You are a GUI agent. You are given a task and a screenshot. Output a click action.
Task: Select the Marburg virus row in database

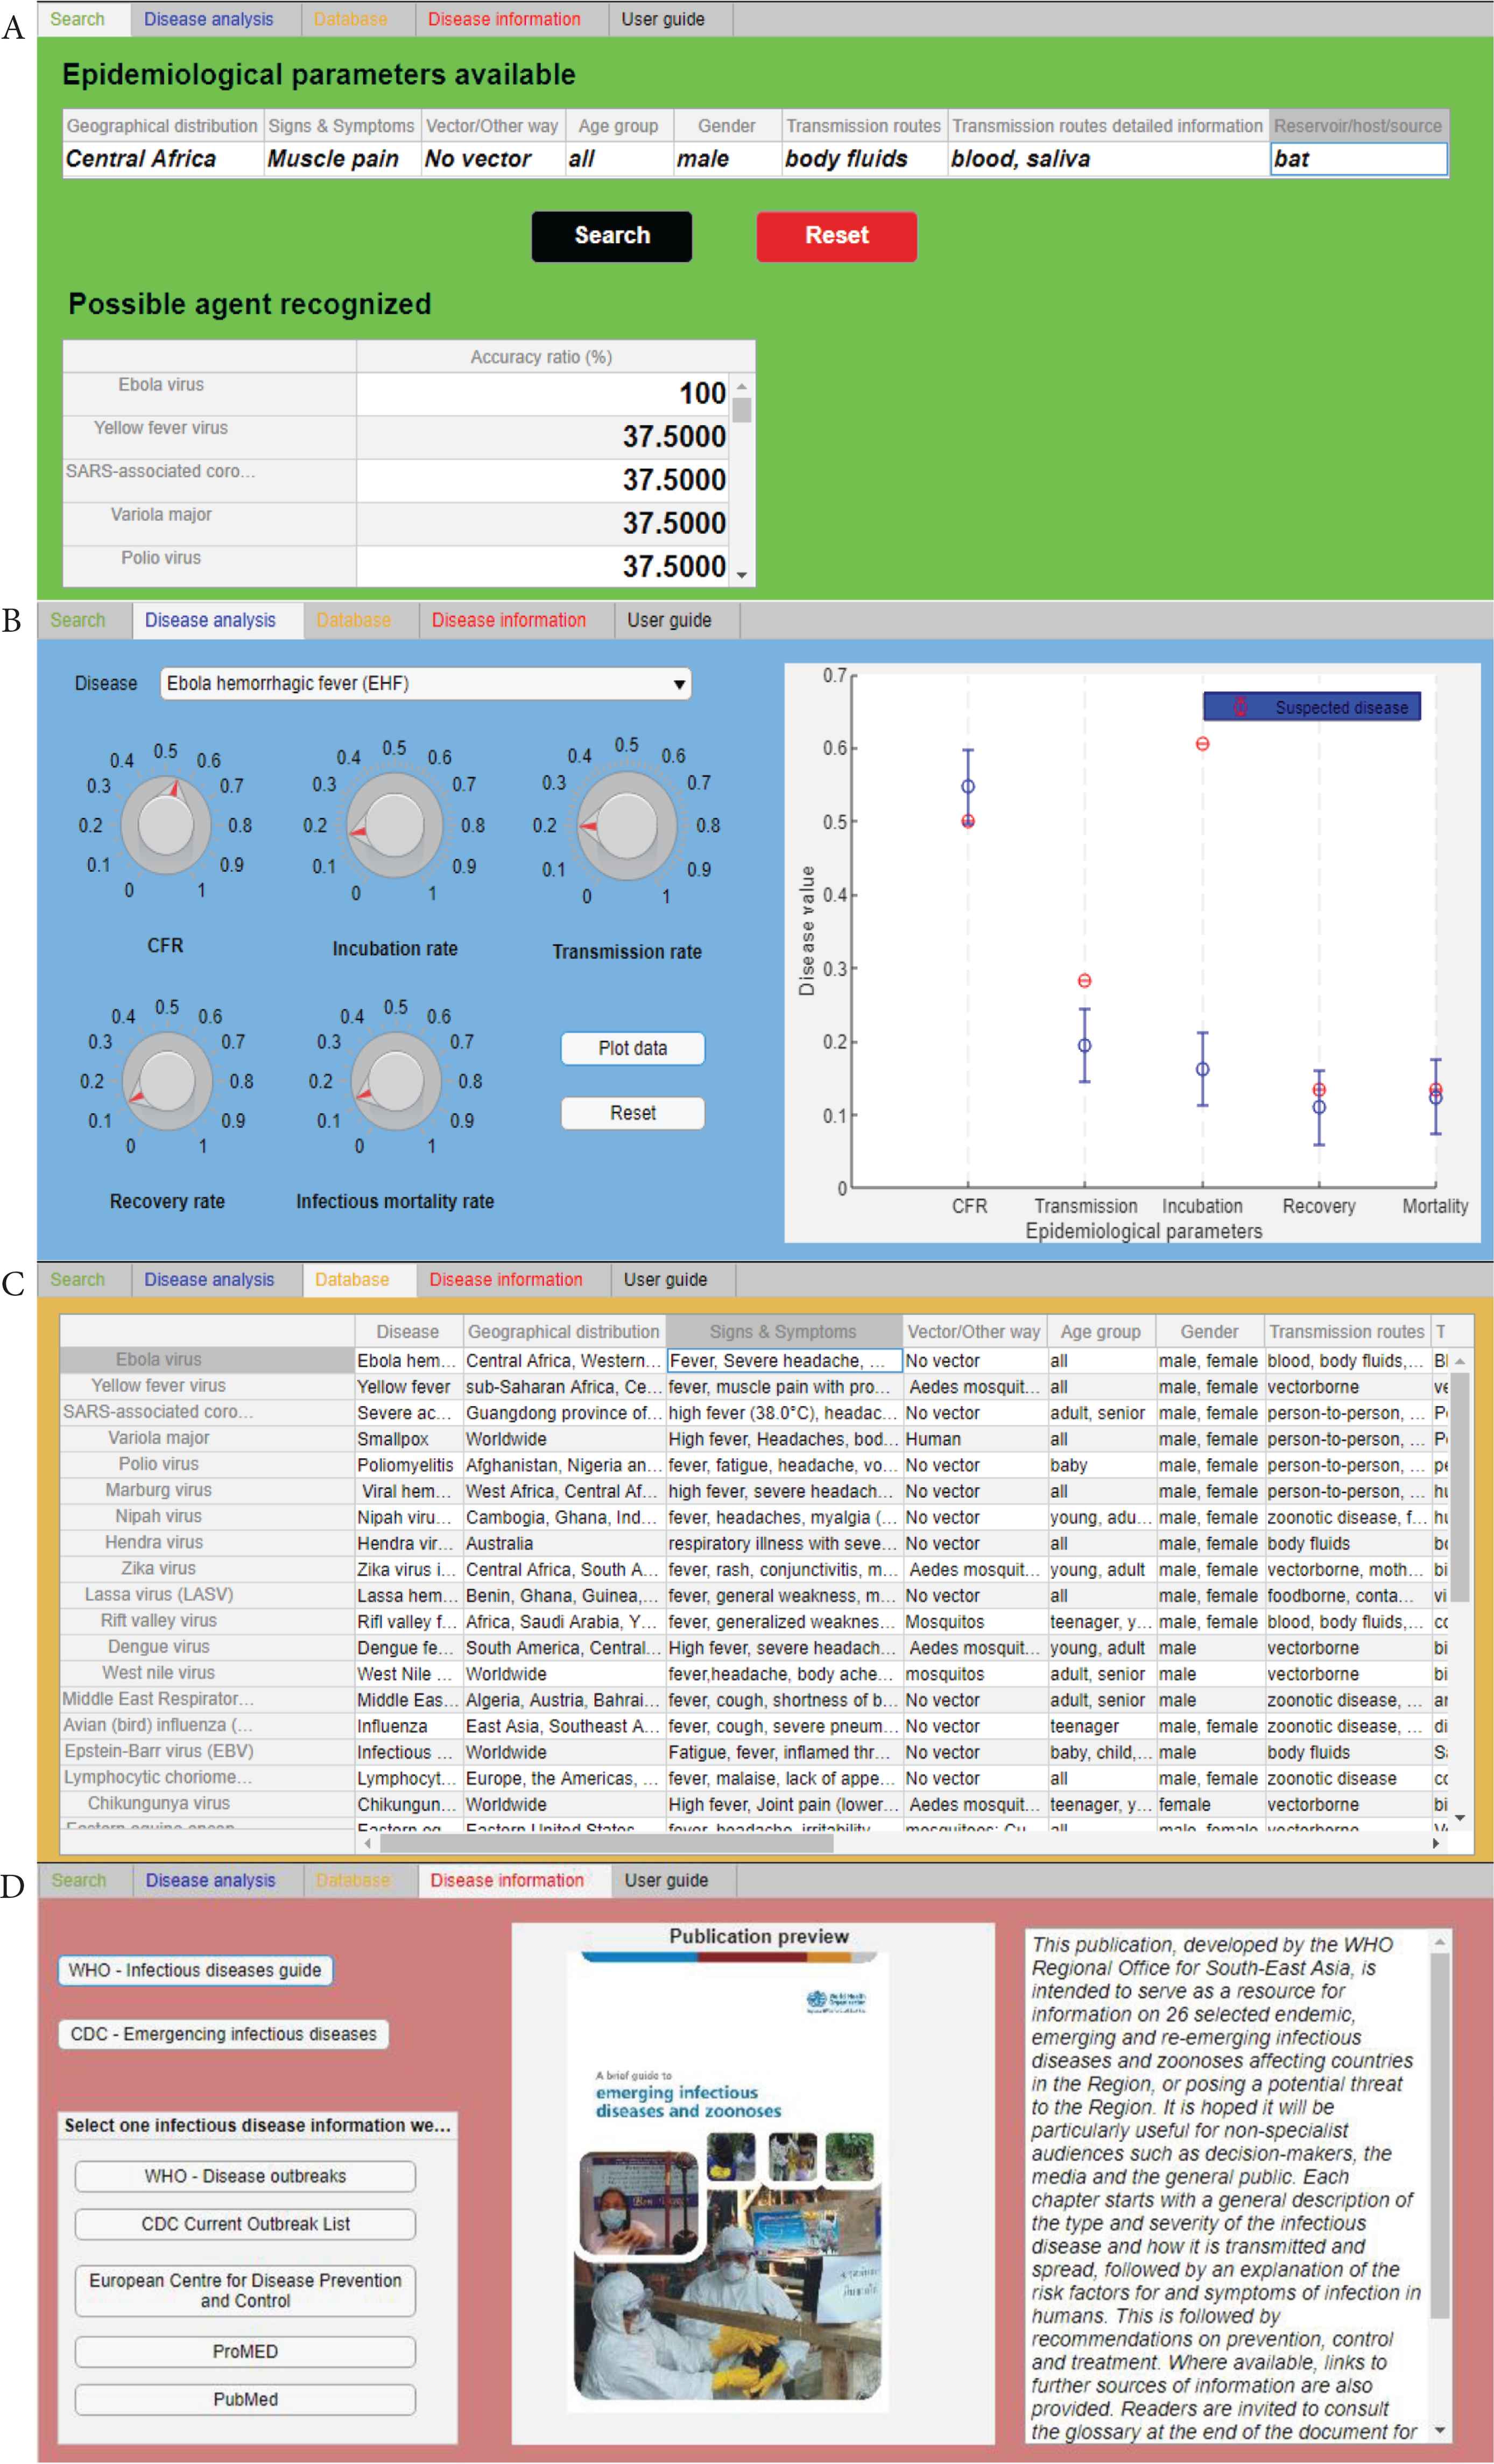158,1490
